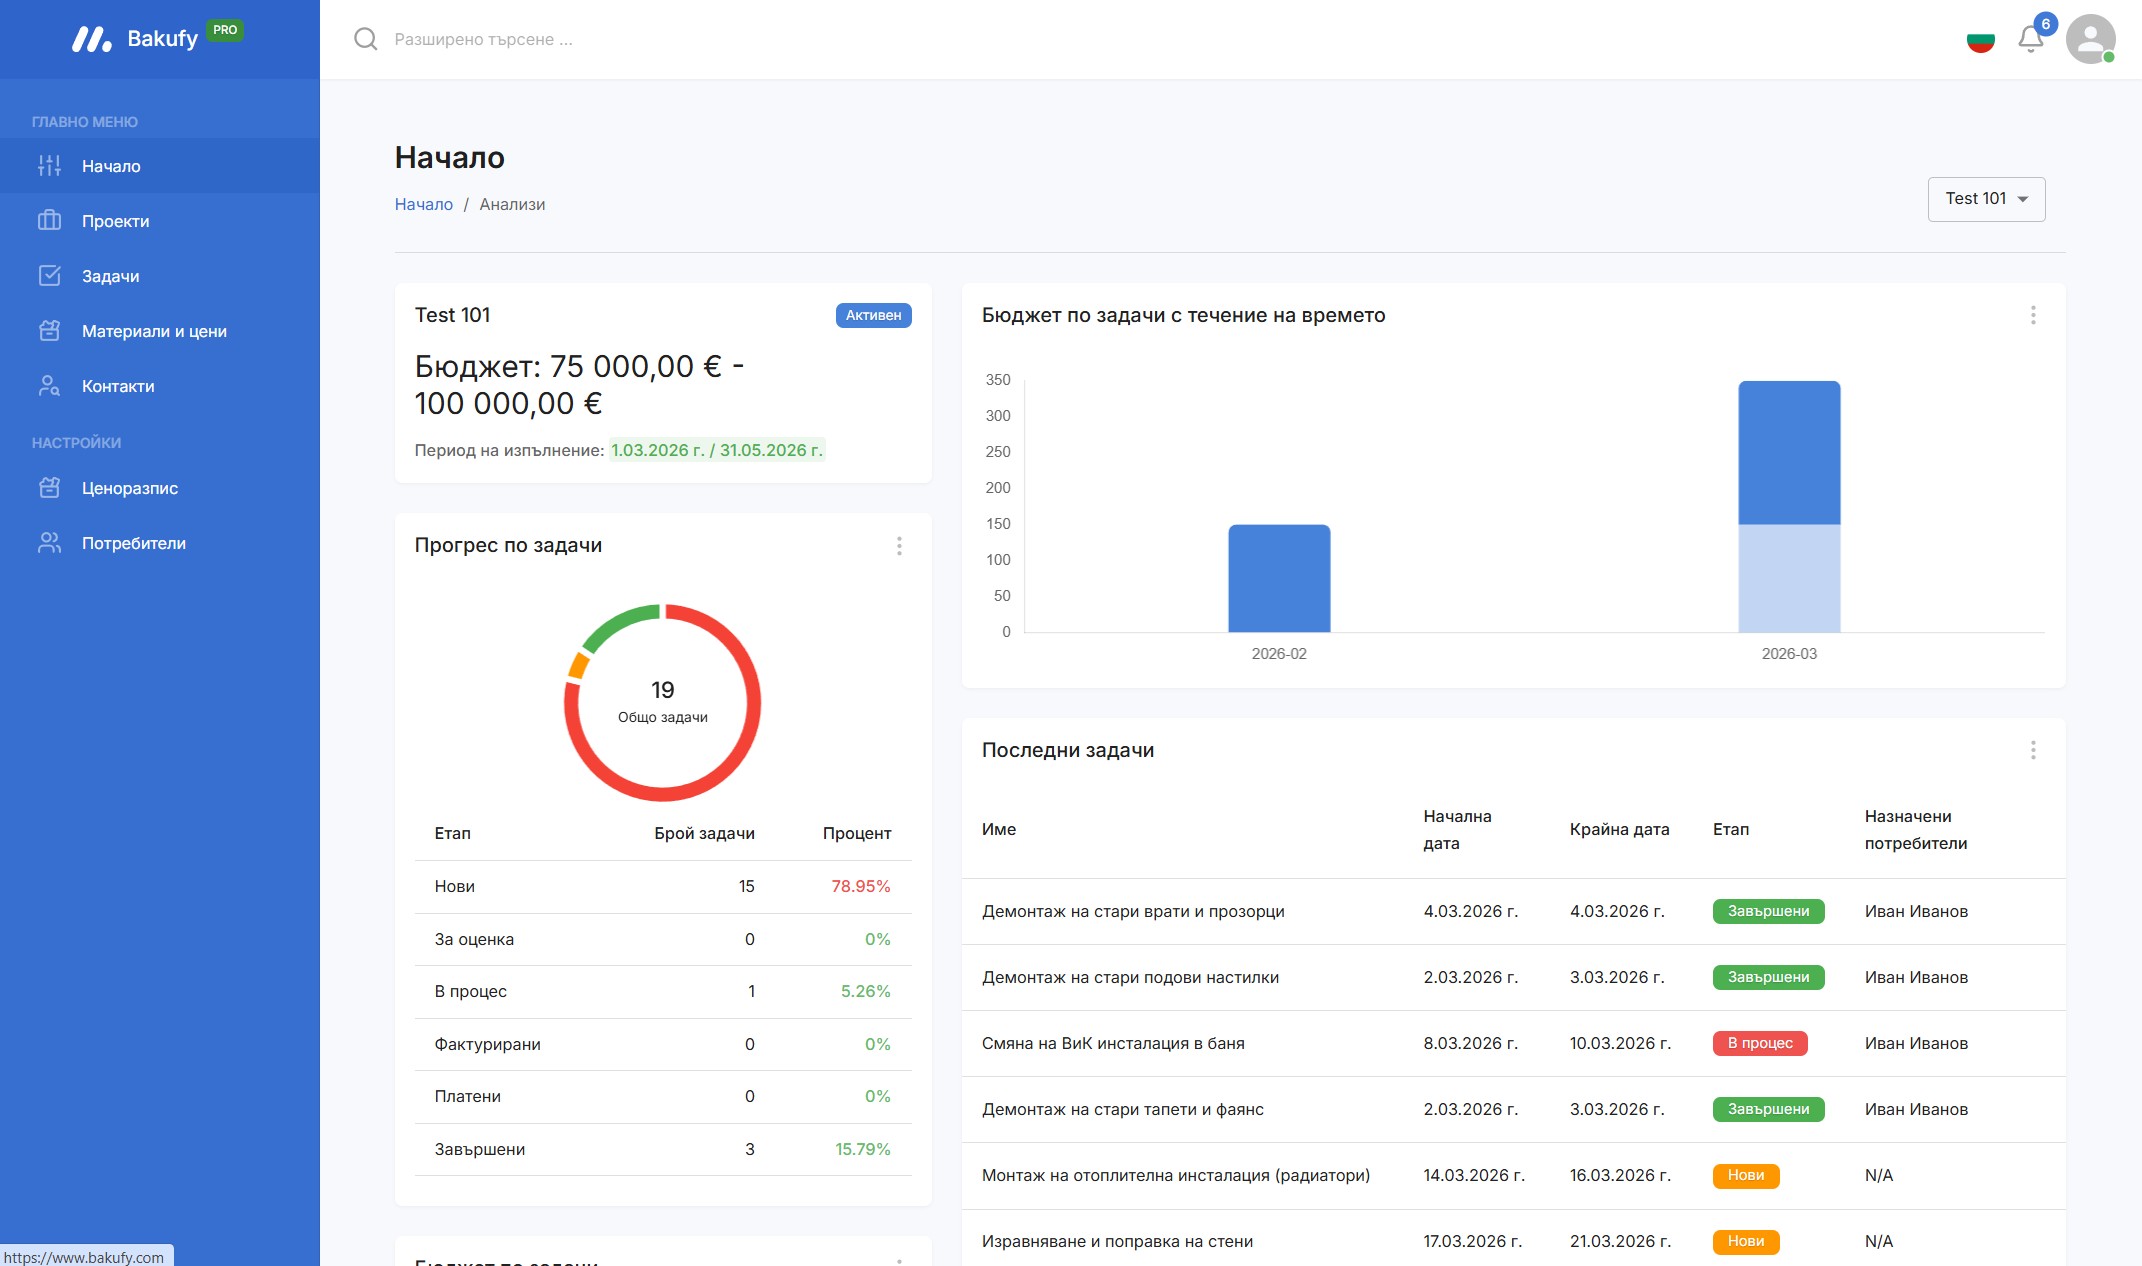
Task: Click the Завършени badge for подови настилки
Action: (x=1768, y=977)
